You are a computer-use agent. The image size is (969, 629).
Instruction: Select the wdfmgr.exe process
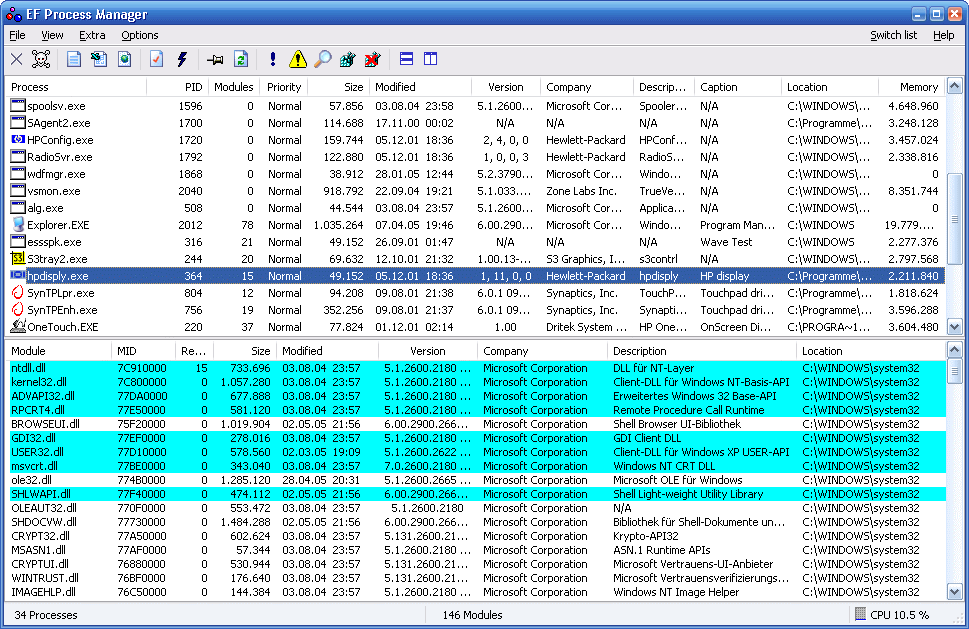tap(476, 174)
